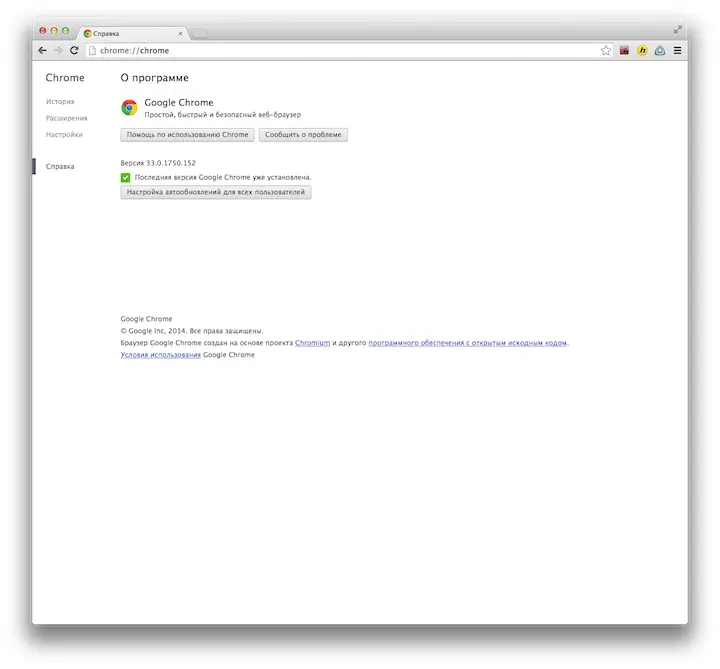Click the yellow round extension icon
This screenshot has height=669, width=720.
click(x=642, y=50)
